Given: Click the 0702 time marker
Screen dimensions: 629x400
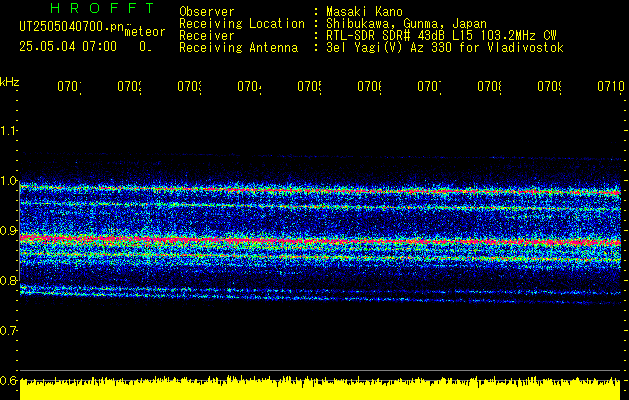Looking at the screenshot, I should click(129, 86).
